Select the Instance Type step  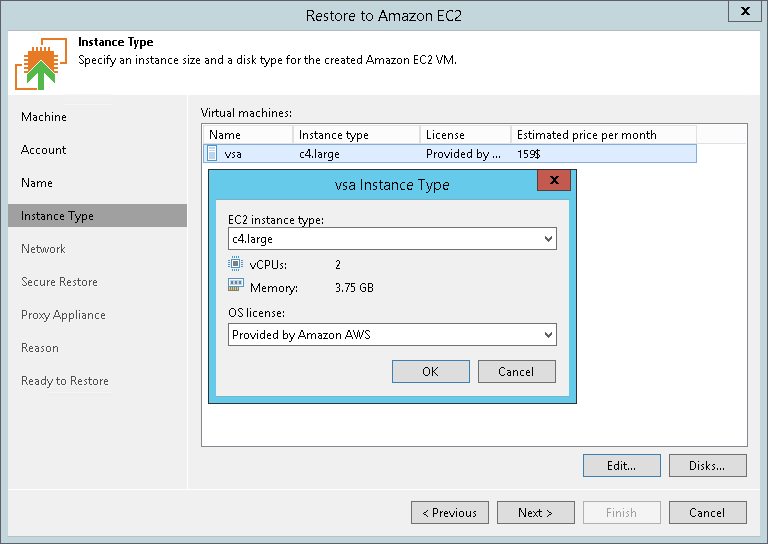pos(58,216)
